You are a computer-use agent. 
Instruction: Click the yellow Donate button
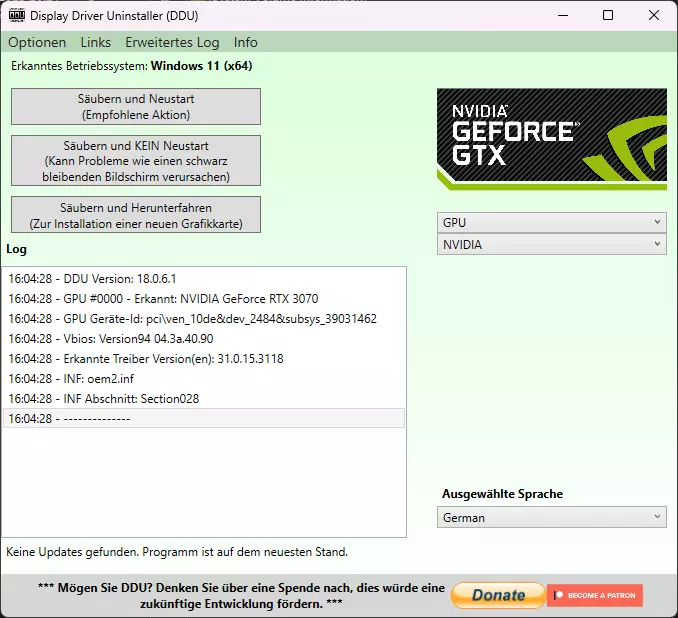tap(498, 595)
